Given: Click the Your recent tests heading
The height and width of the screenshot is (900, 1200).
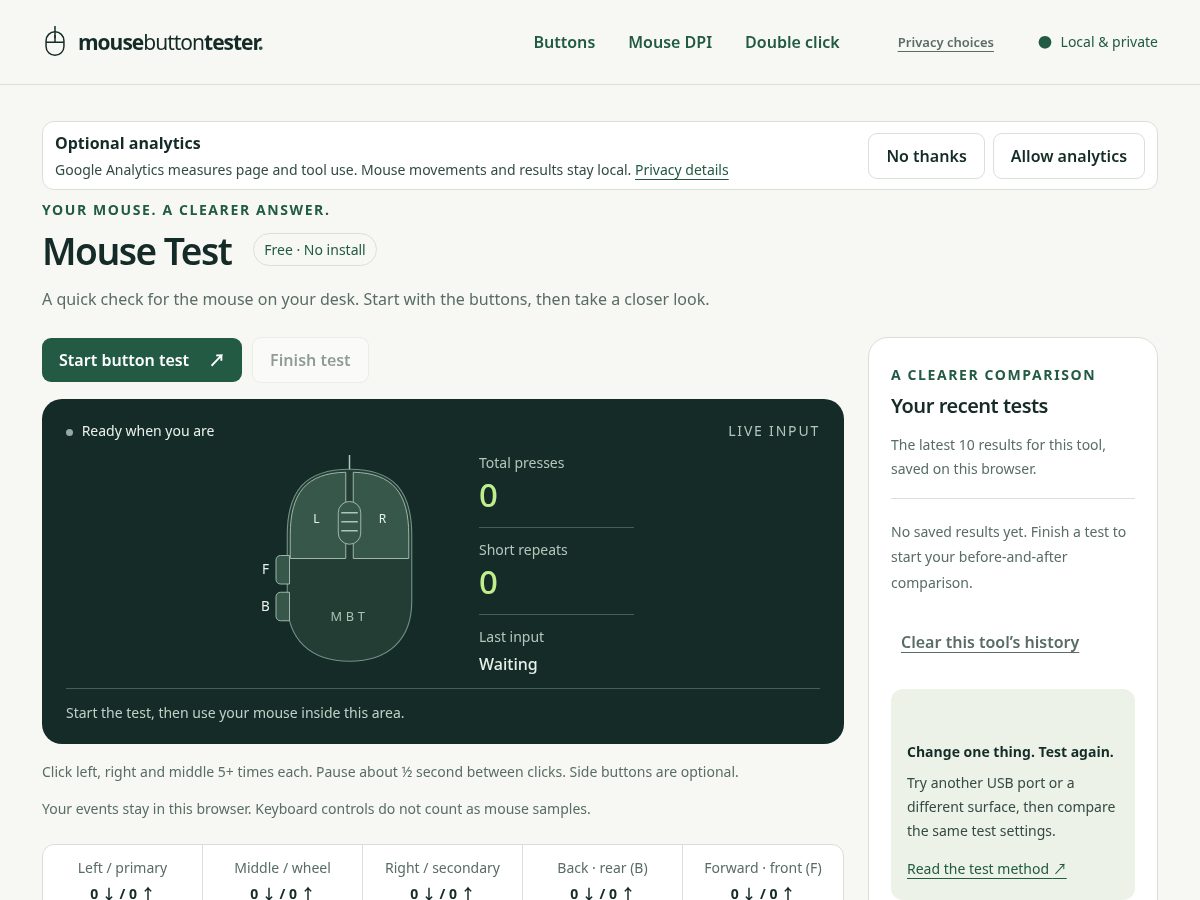Looking at the screenshot, I should pos(969,406).
